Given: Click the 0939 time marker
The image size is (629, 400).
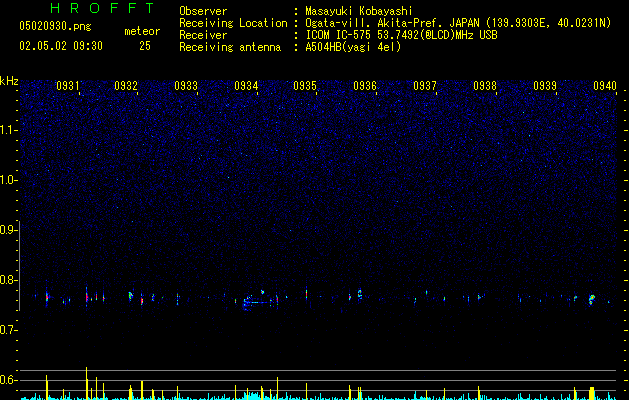Looking at the screenshot, I should tap(545, 86).
